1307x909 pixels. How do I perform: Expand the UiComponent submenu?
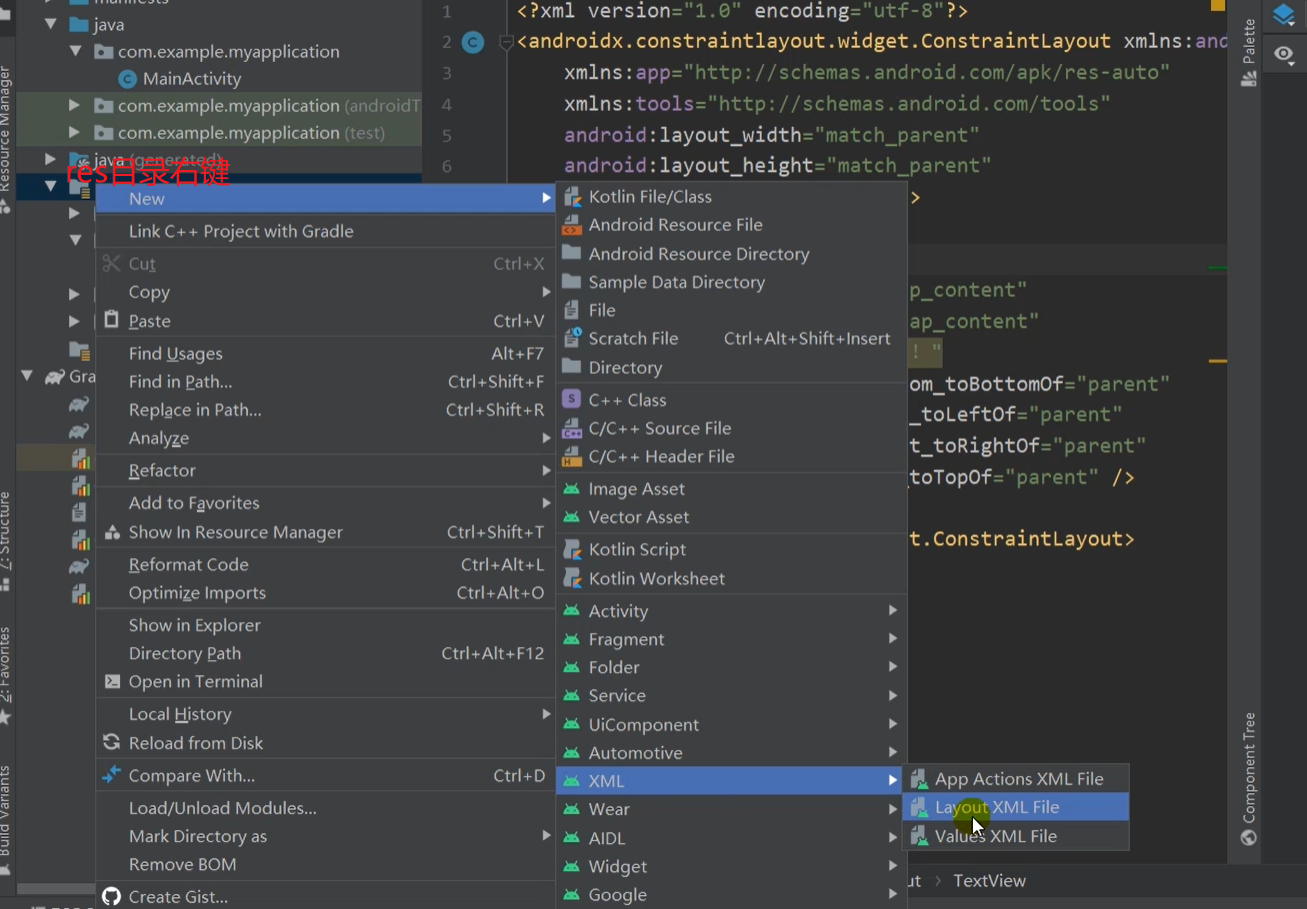[x=731, y=725]
